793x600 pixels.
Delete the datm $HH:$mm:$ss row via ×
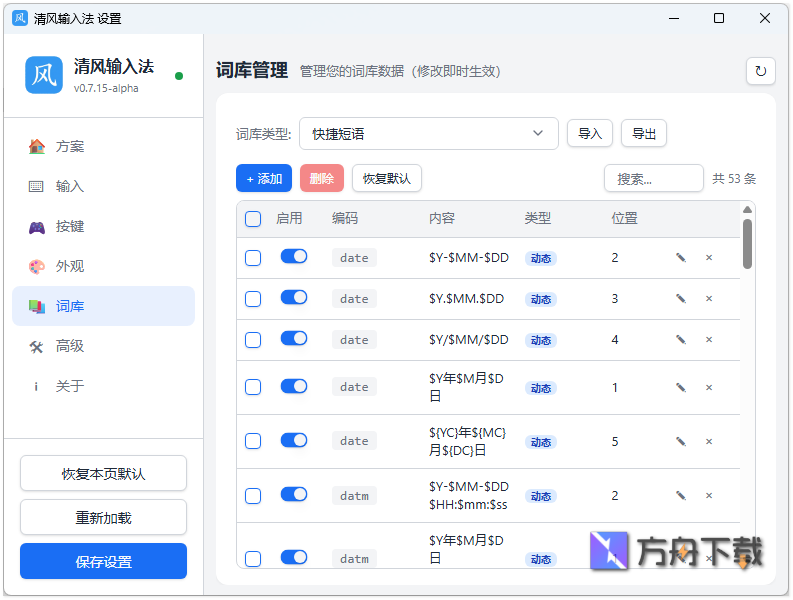pos(709,496)
